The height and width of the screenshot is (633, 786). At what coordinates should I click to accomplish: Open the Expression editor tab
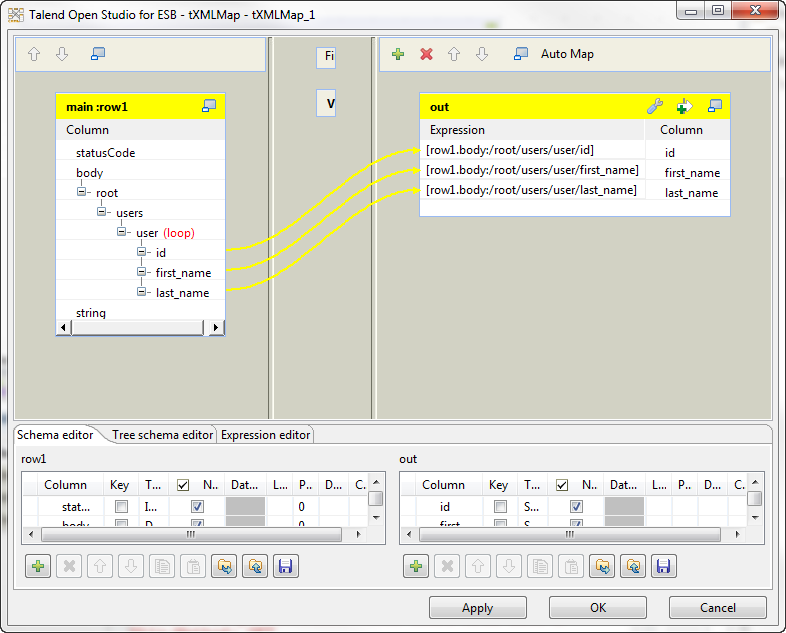(x=266, y=435)
